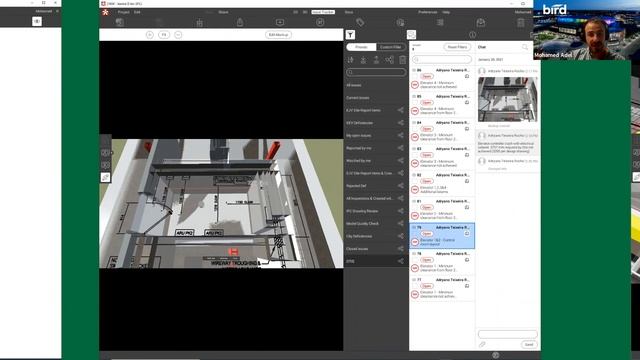
Task: Open the issue chat panel icon
Action: pyautogui.click(x=411, y=35)
